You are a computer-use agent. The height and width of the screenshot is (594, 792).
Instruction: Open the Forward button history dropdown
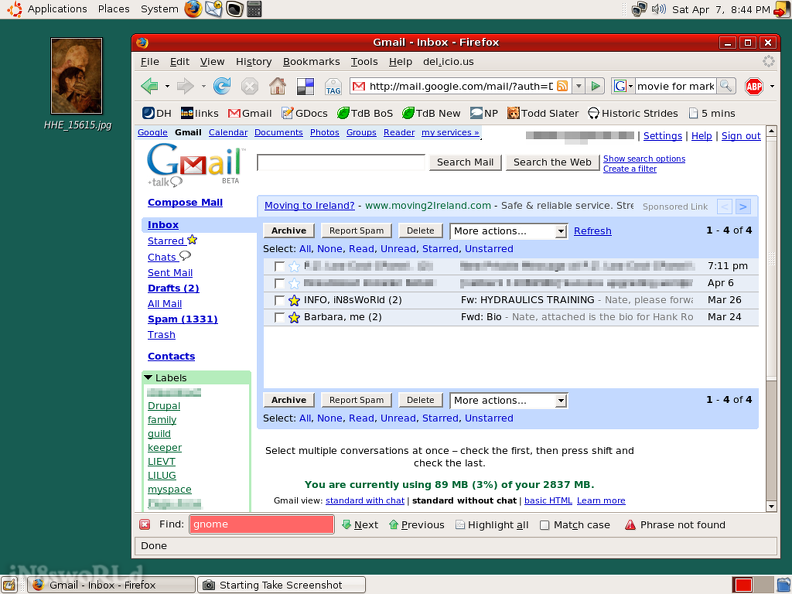tap(204, 86)
